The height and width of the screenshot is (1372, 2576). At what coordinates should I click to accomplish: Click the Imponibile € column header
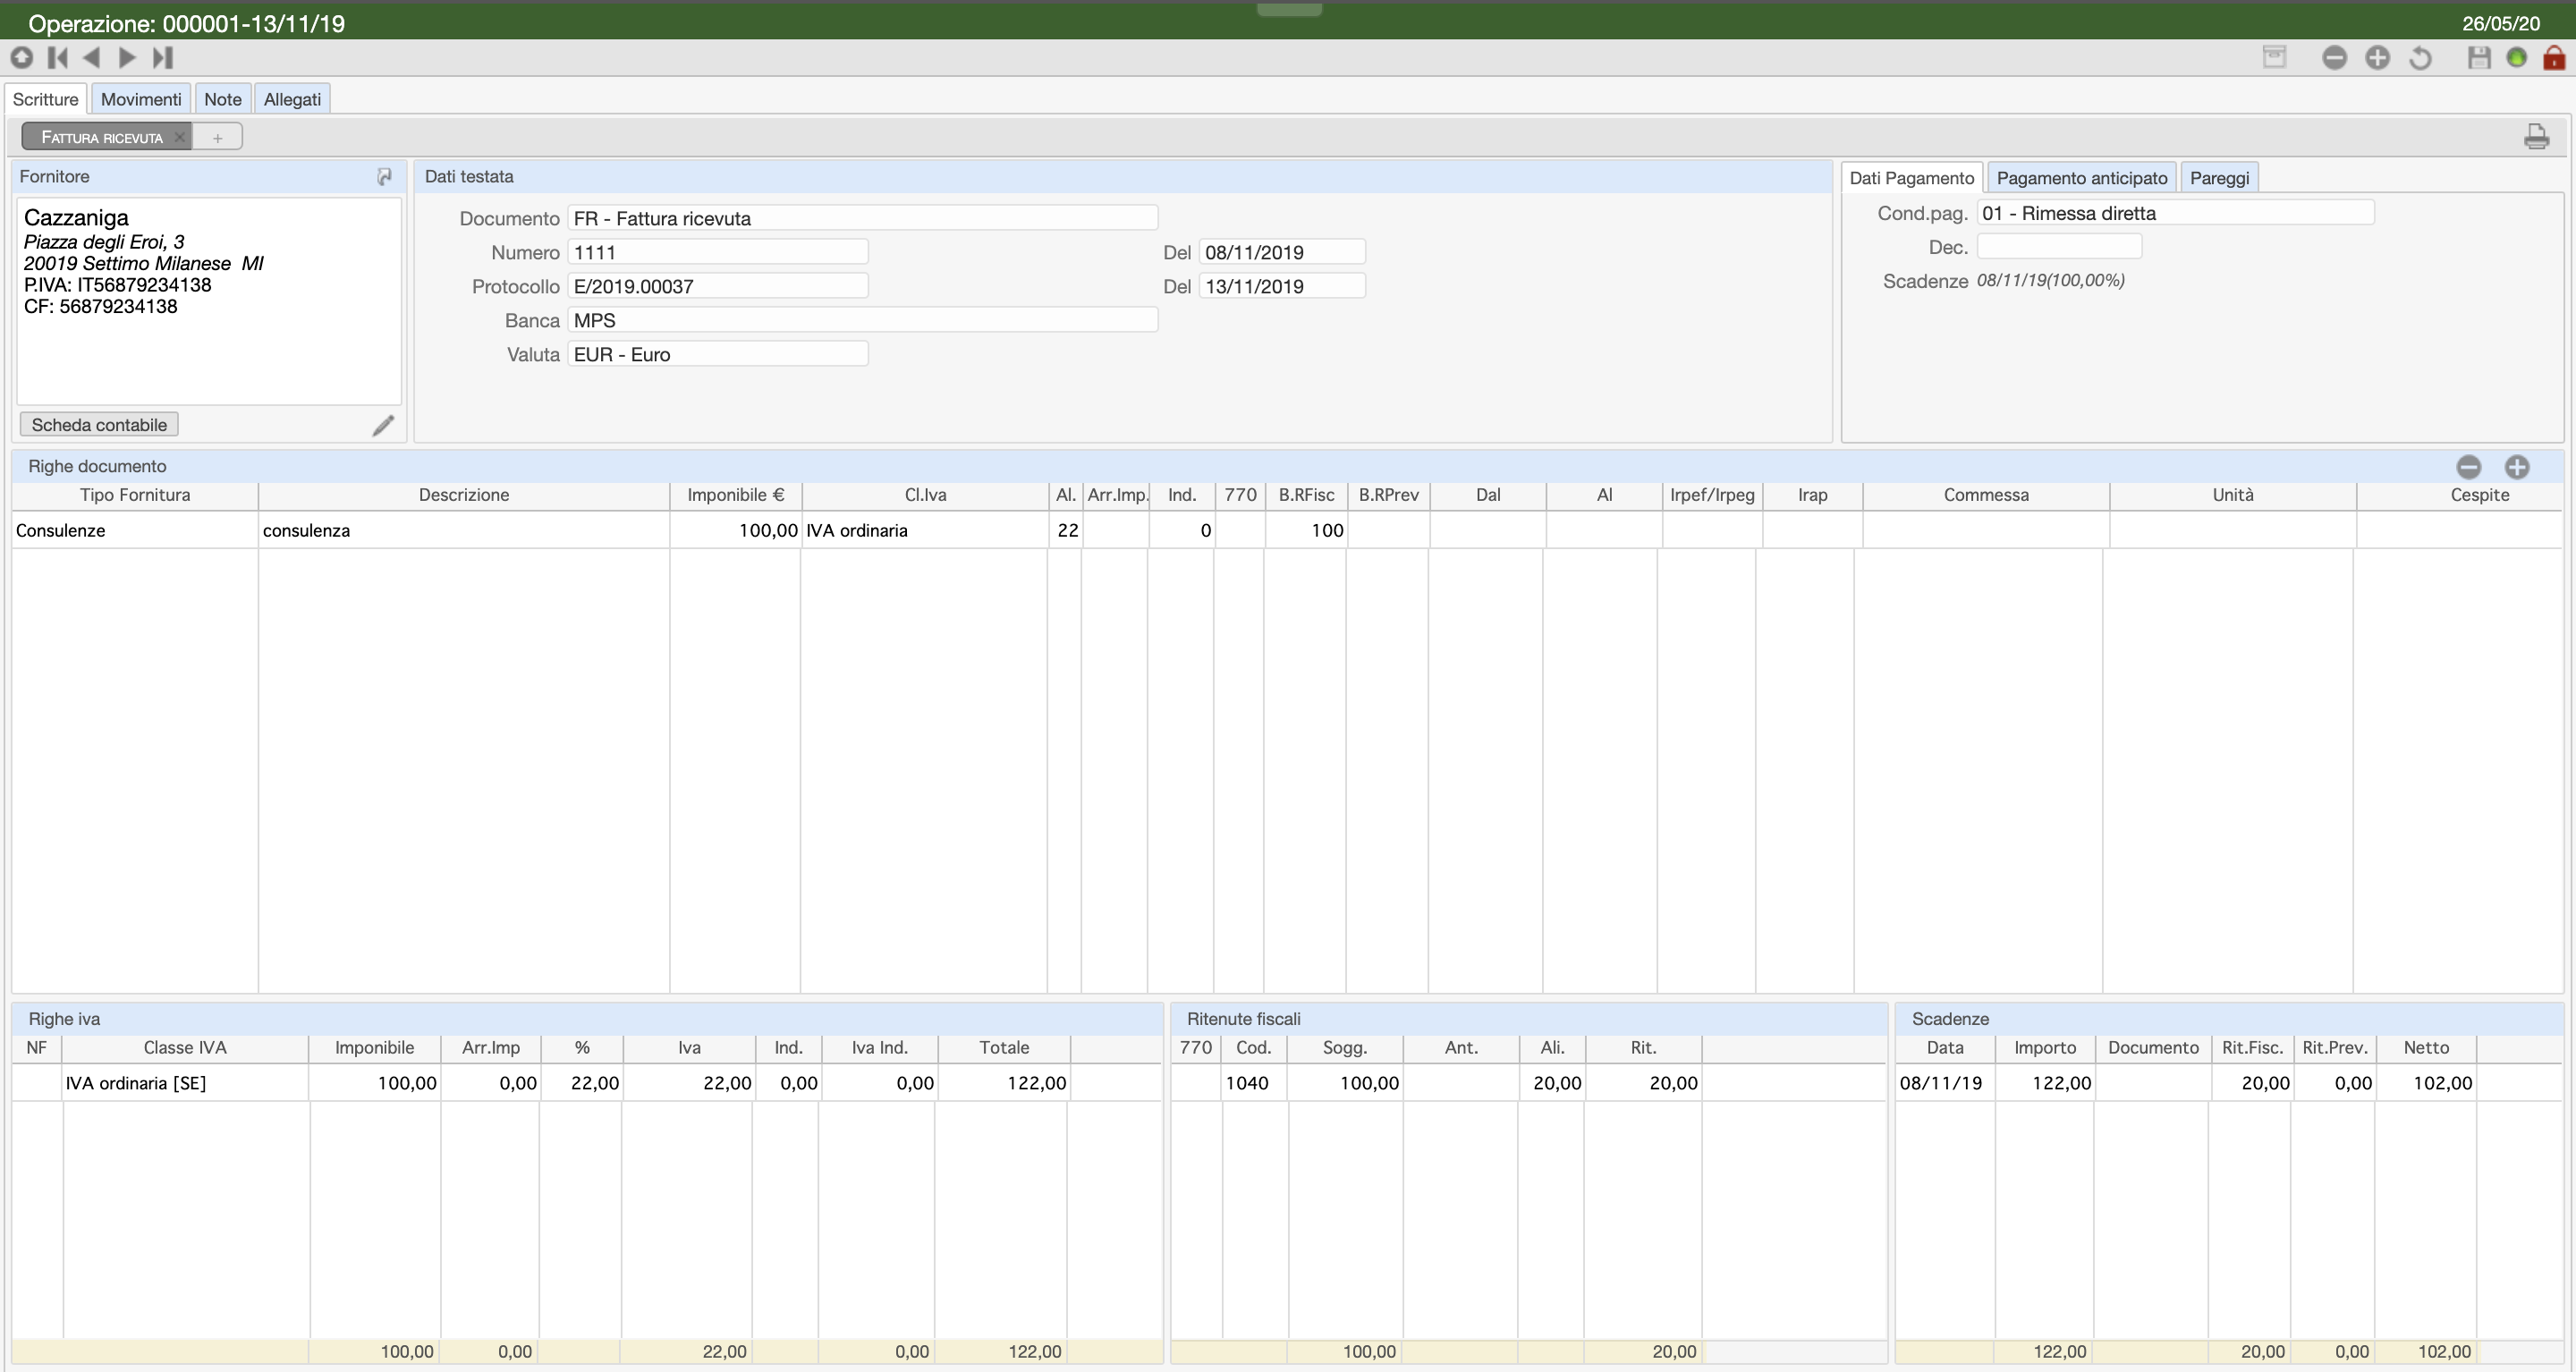pos(736,495)
